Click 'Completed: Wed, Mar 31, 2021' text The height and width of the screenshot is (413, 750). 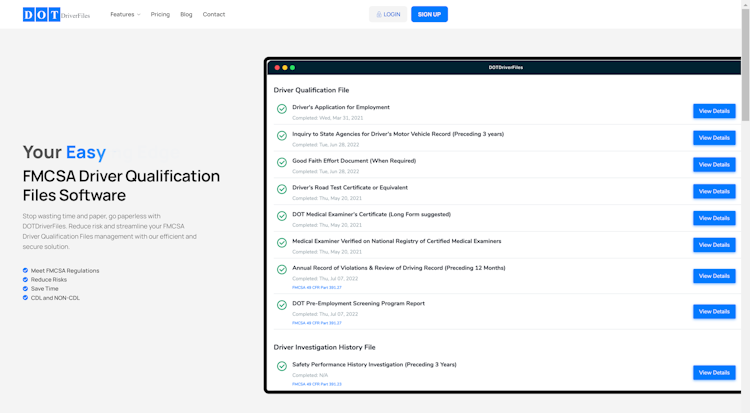[328, 118]
